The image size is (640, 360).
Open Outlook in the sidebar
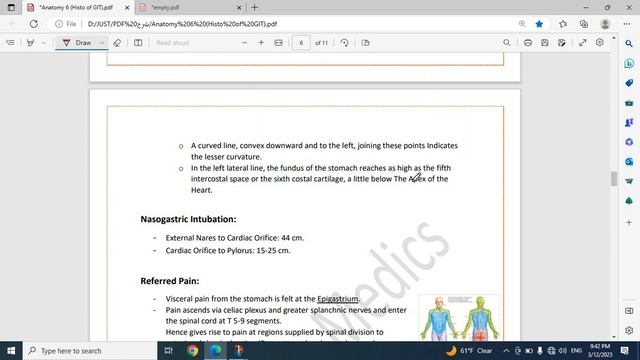pyautogui.click(x=629, y=161)
